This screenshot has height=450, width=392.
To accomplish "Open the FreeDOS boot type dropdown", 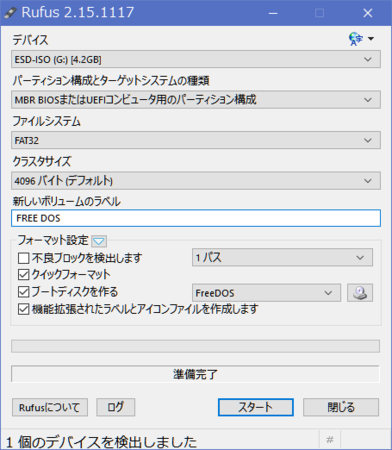I will pos(266,293).
